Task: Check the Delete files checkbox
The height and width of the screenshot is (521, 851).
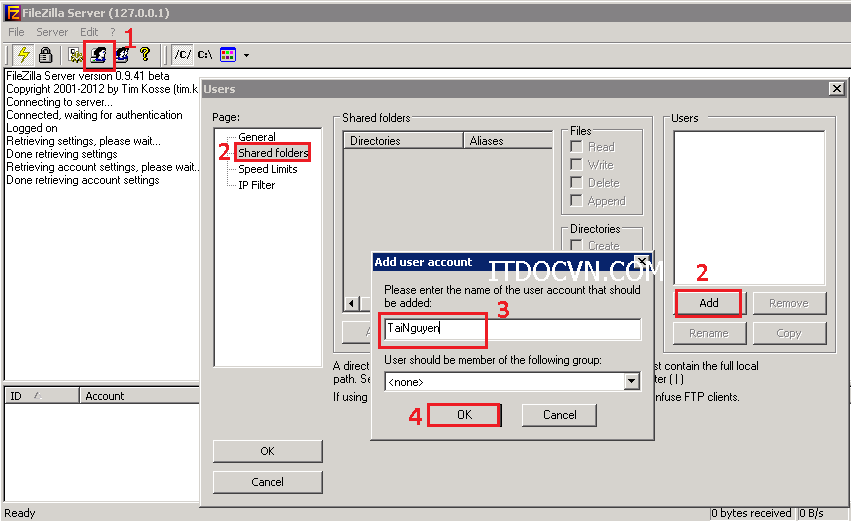Action: click(x=576, y=183)
